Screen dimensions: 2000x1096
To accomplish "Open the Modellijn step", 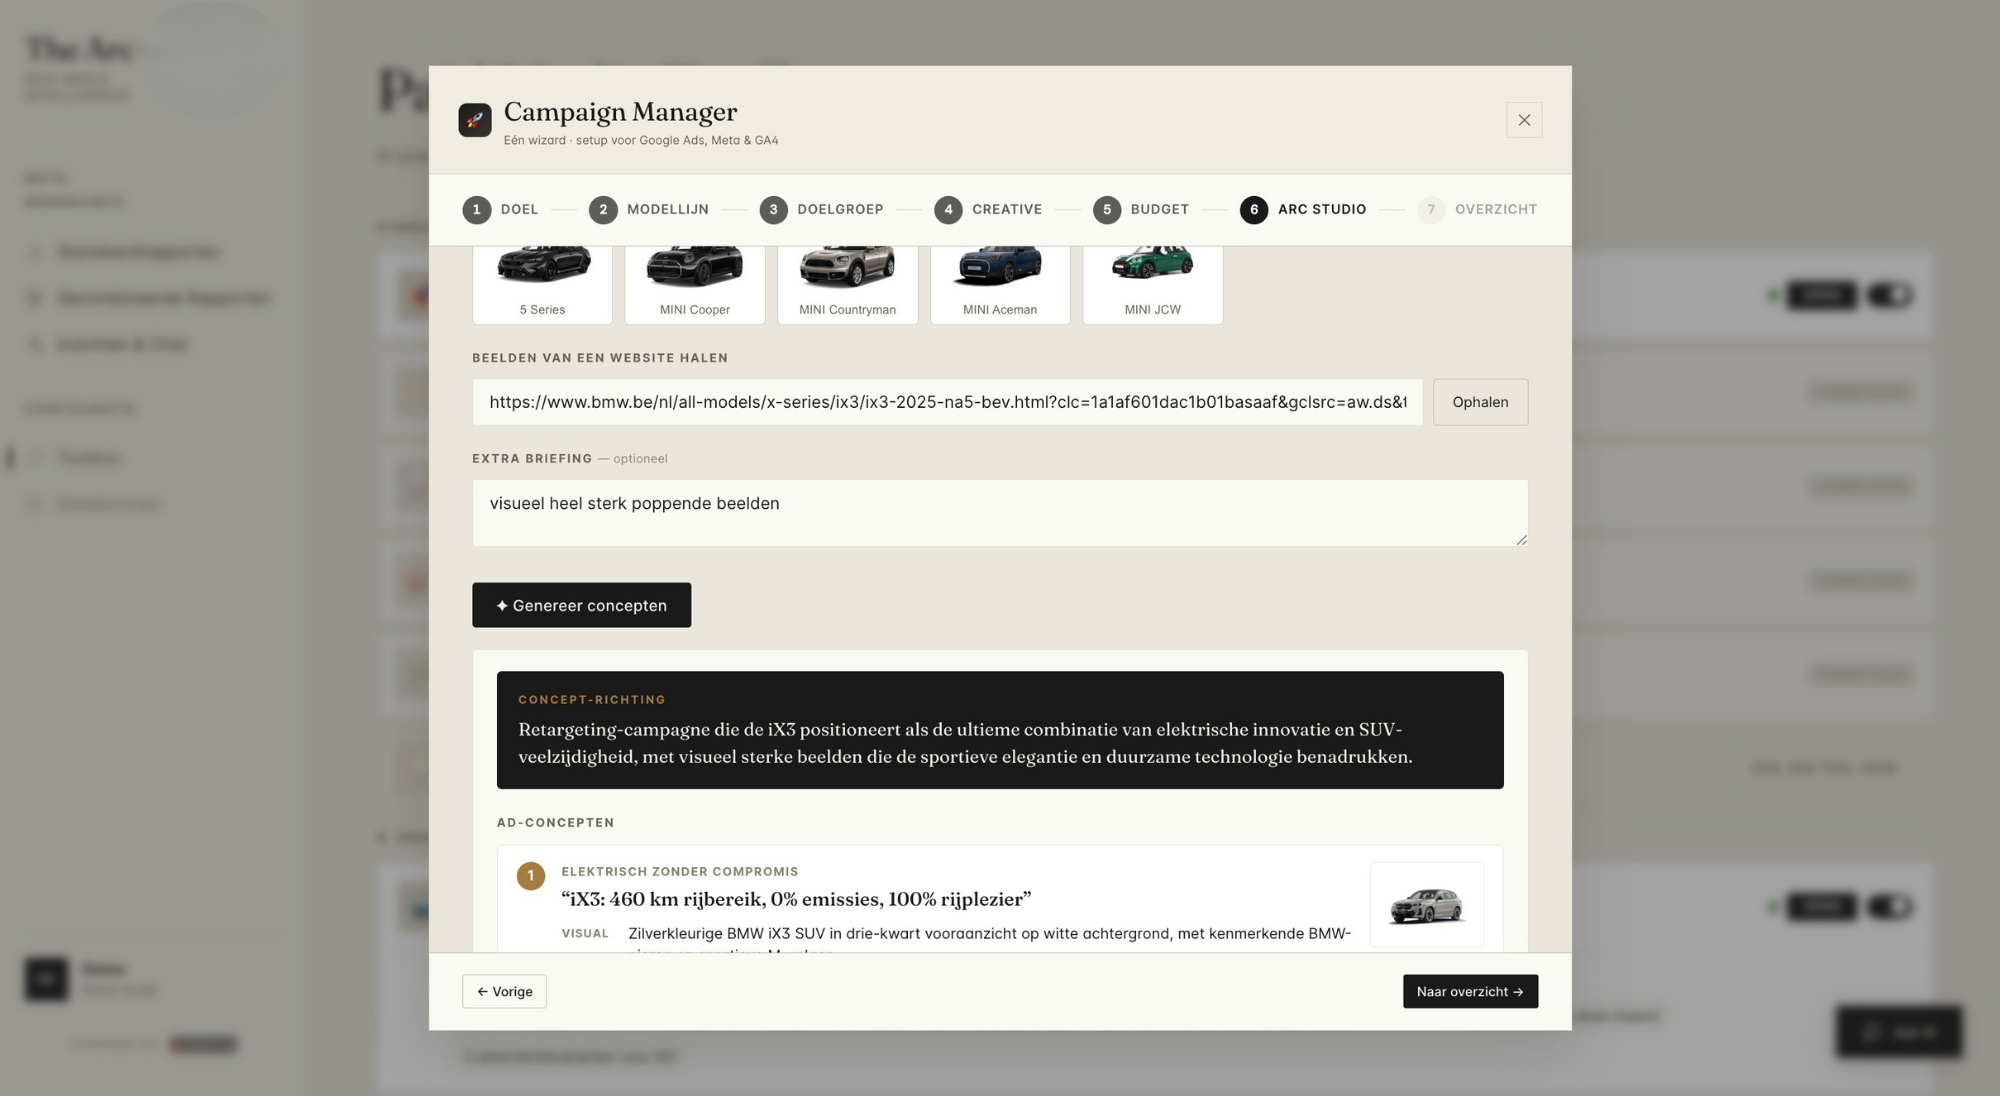I will pyautogui.click(x=649, y=209).
